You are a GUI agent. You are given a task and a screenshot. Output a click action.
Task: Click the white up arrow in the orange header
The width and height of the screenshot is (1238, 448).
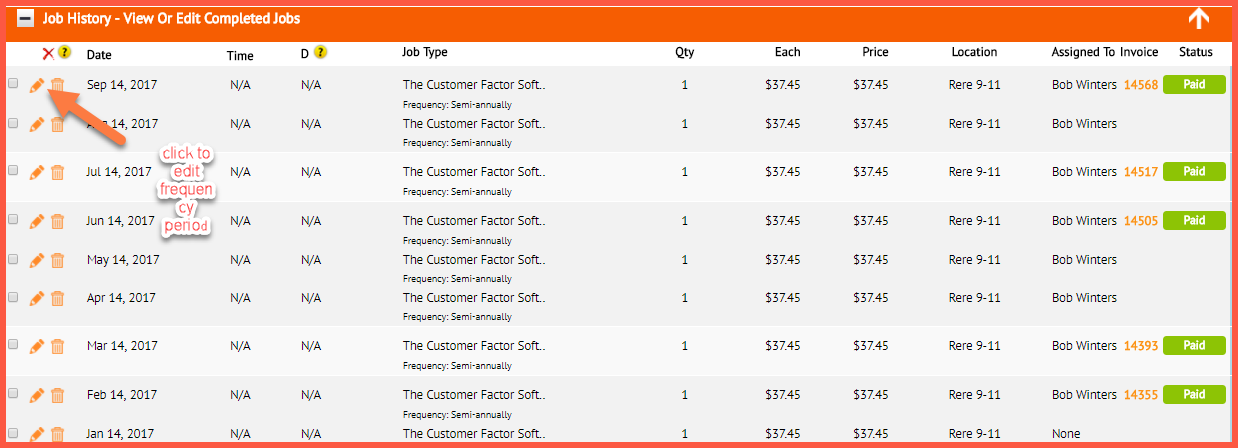[1199, 19]
